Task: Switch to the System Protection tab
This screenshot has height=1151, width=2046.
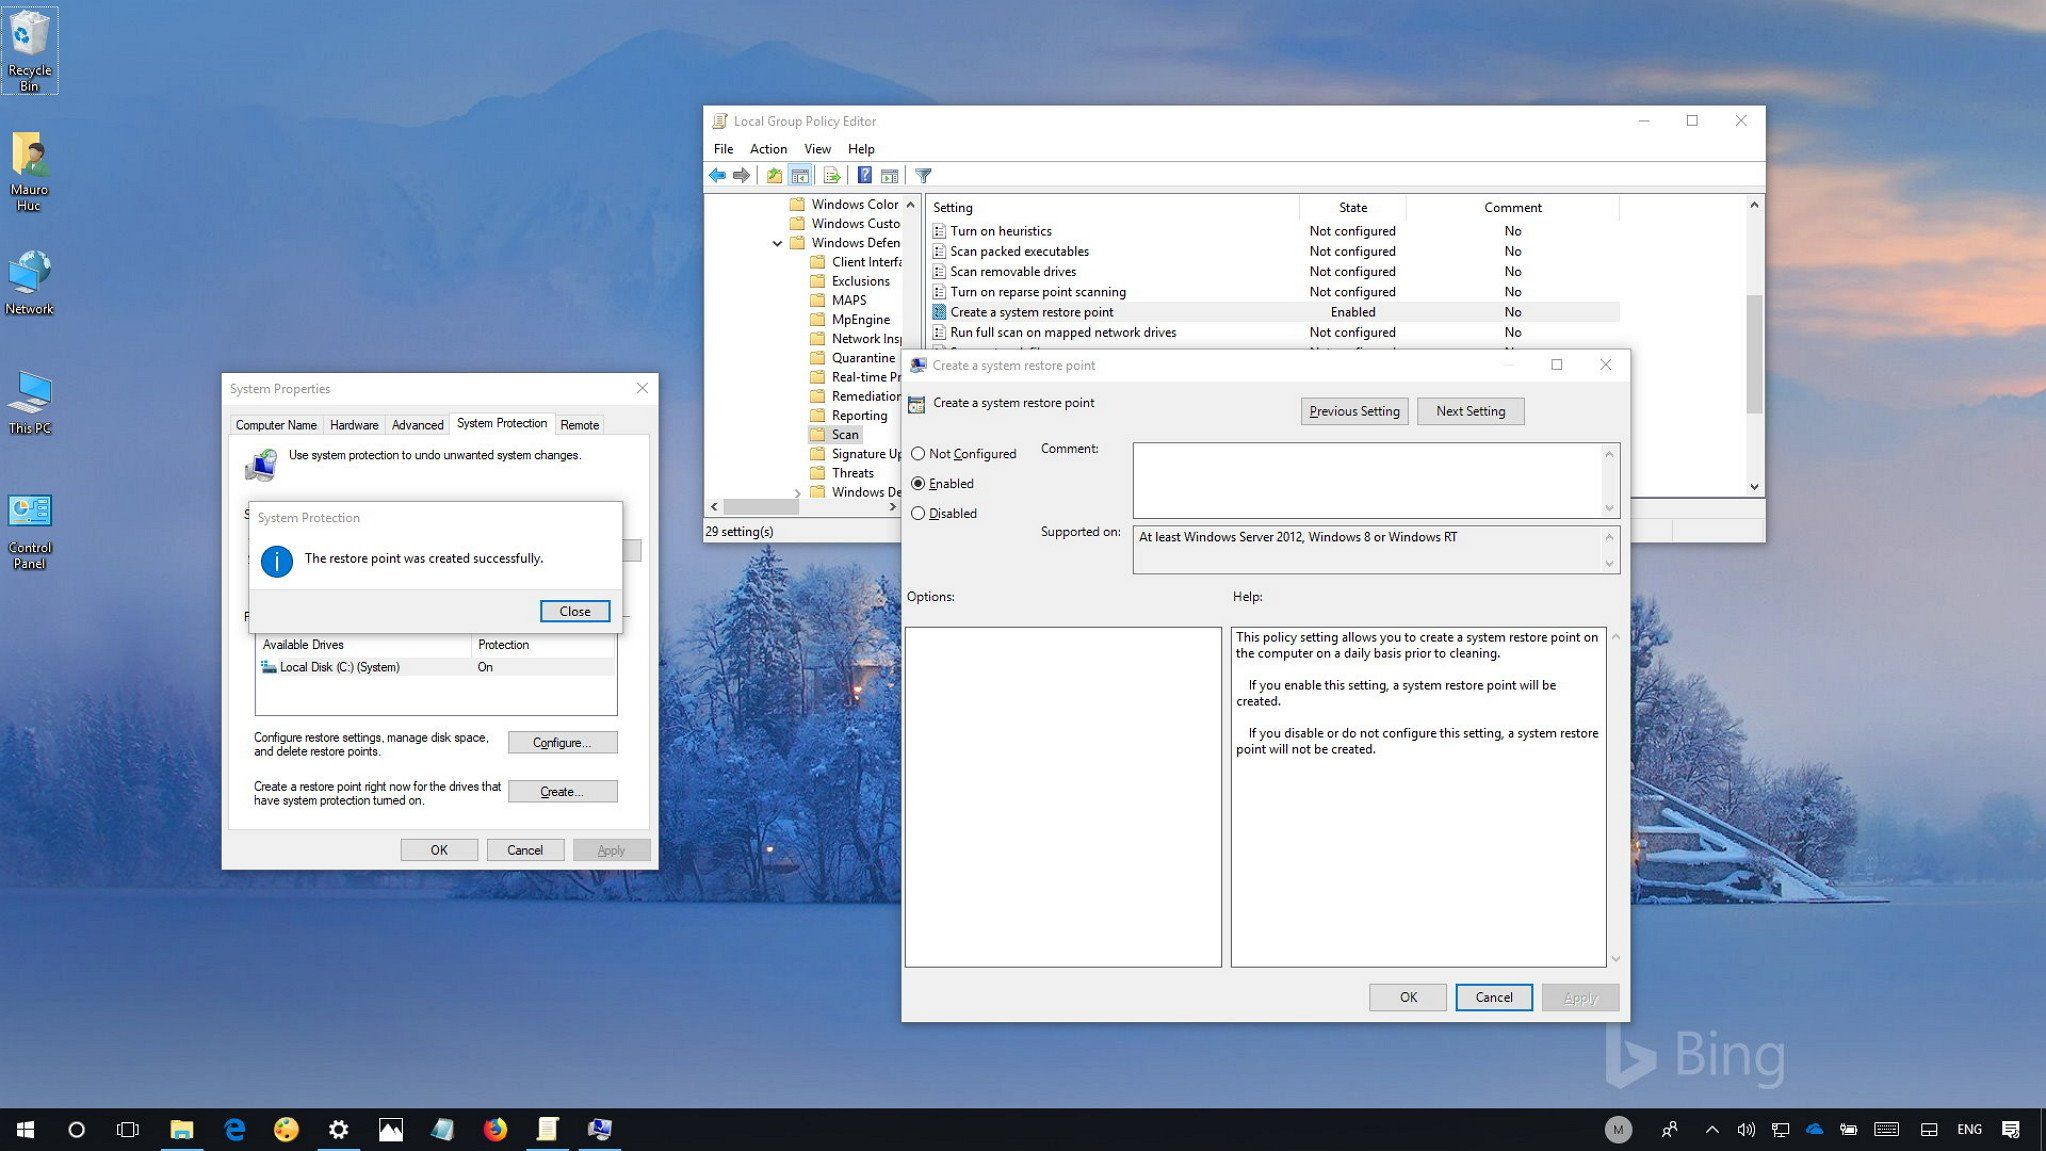Action: click(x=502, y=423)
